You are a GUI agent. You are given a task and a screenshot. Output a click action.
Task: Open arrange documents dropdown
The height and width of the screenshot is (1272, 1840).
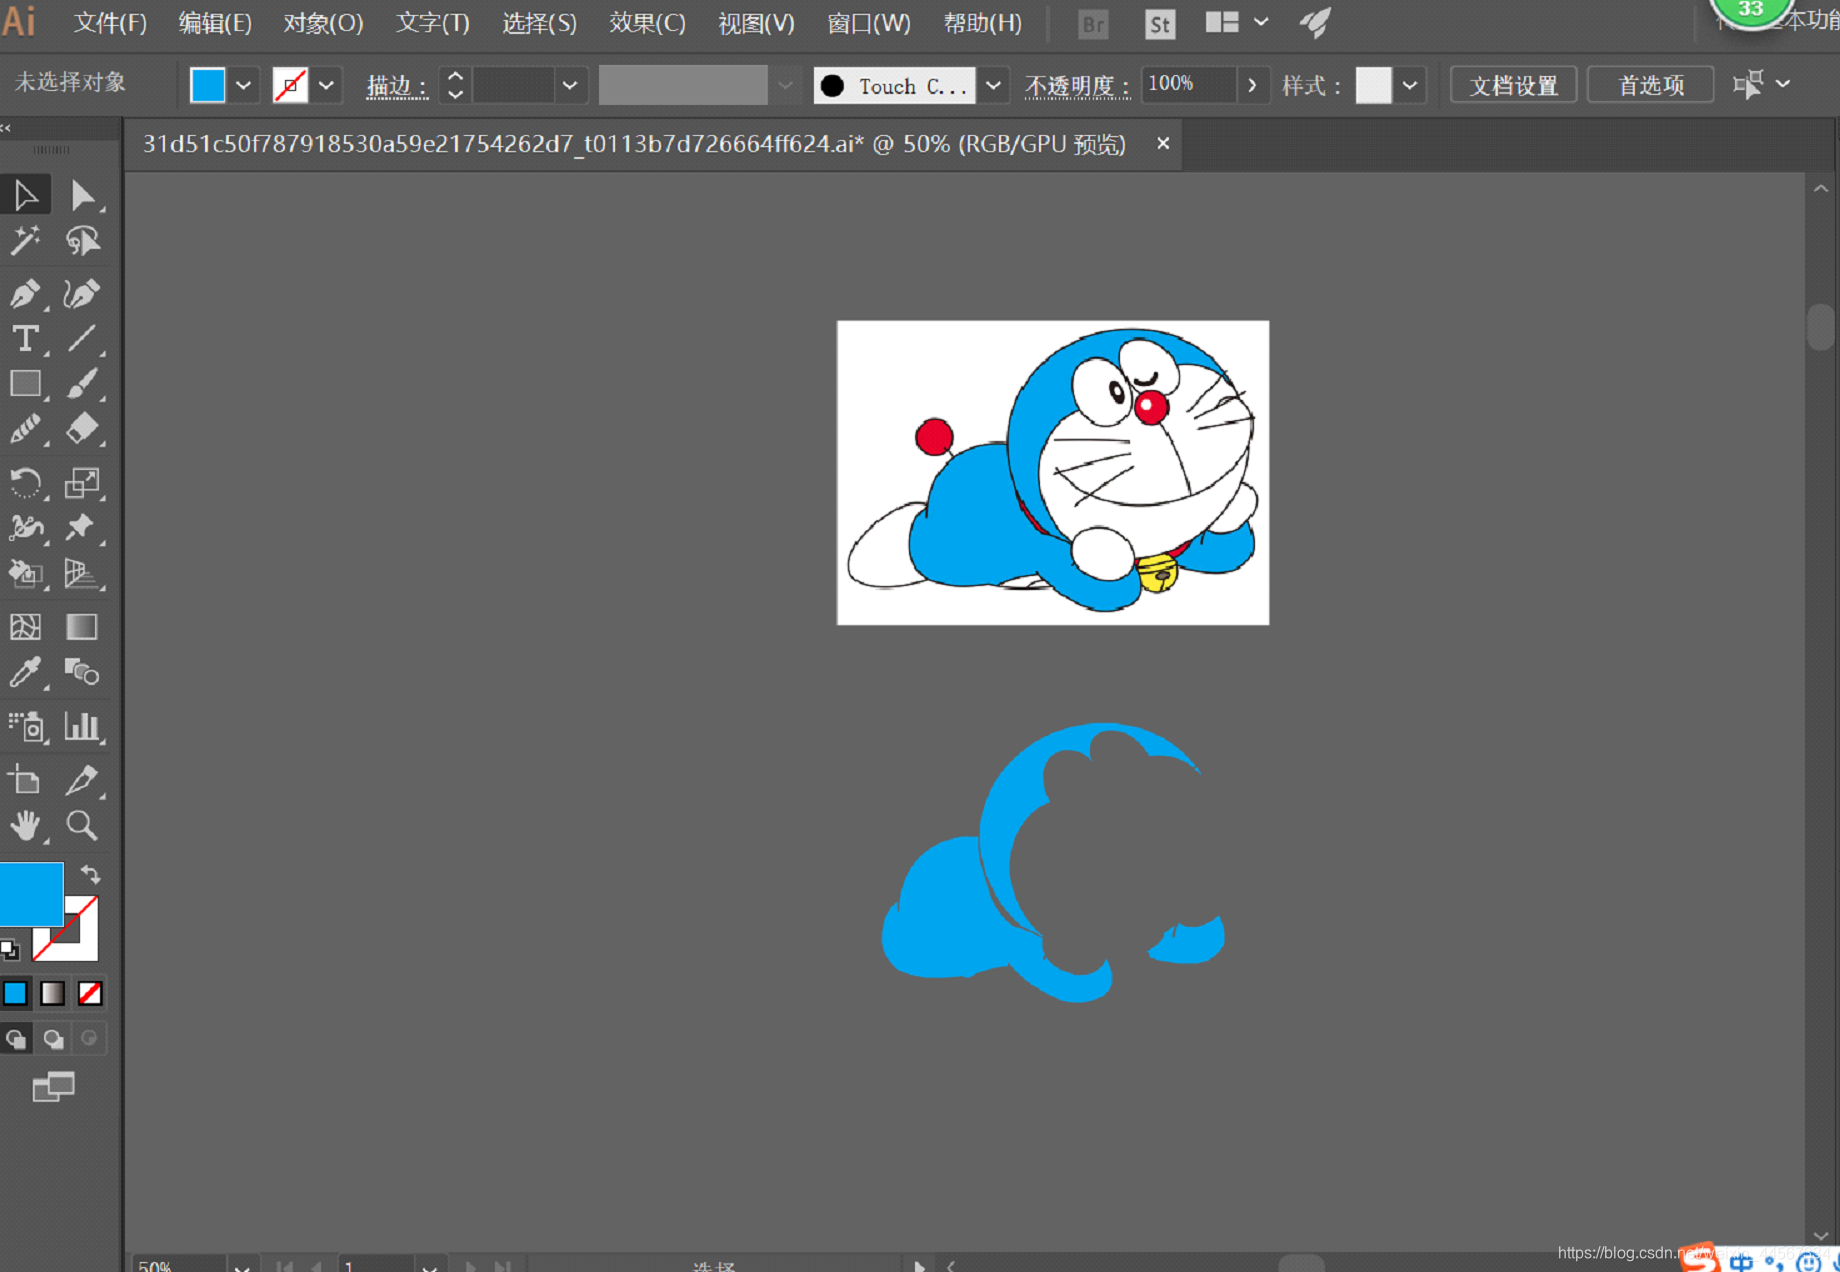1236,22
